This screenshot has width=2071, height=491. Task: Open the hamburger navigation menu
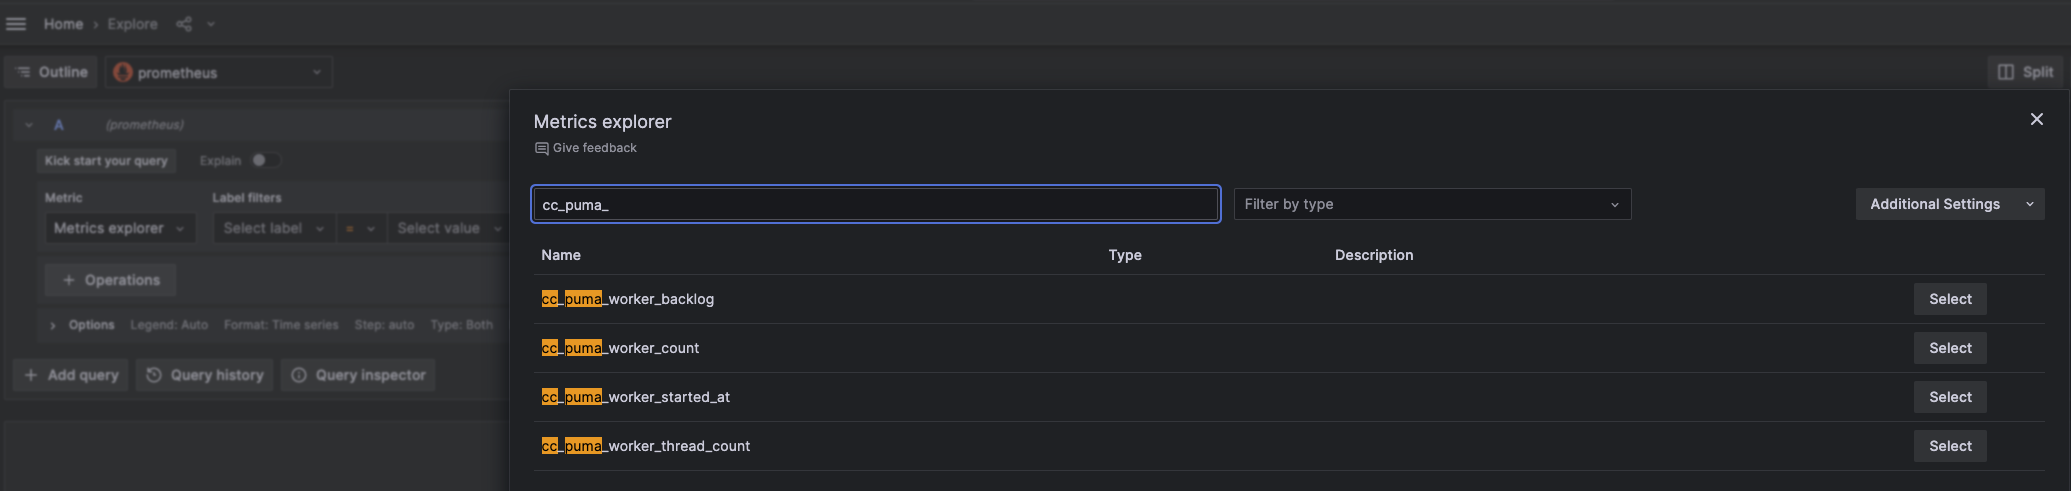pyautogui.click(x=16, y=24)
